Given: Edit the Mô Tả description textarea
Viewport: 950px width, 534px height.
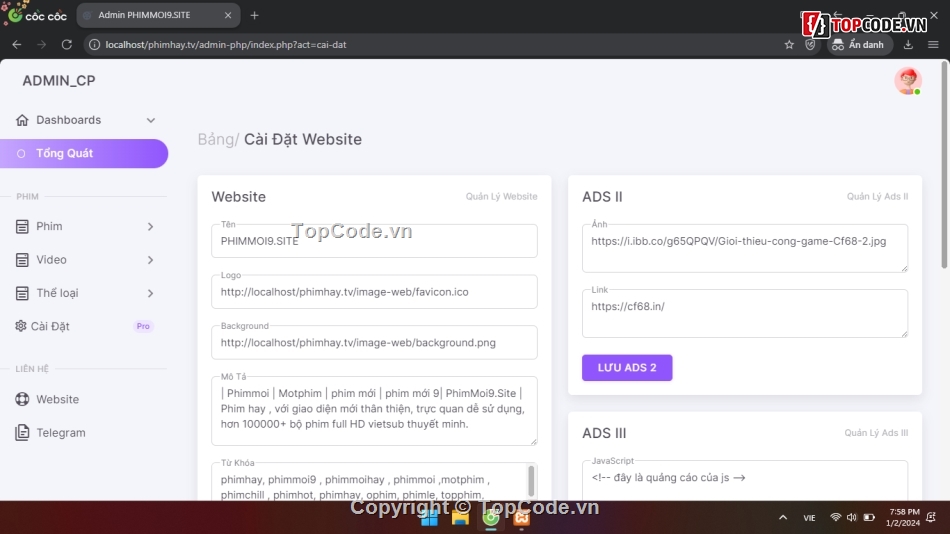Looking at the screenshot, I should pos(374,412).
